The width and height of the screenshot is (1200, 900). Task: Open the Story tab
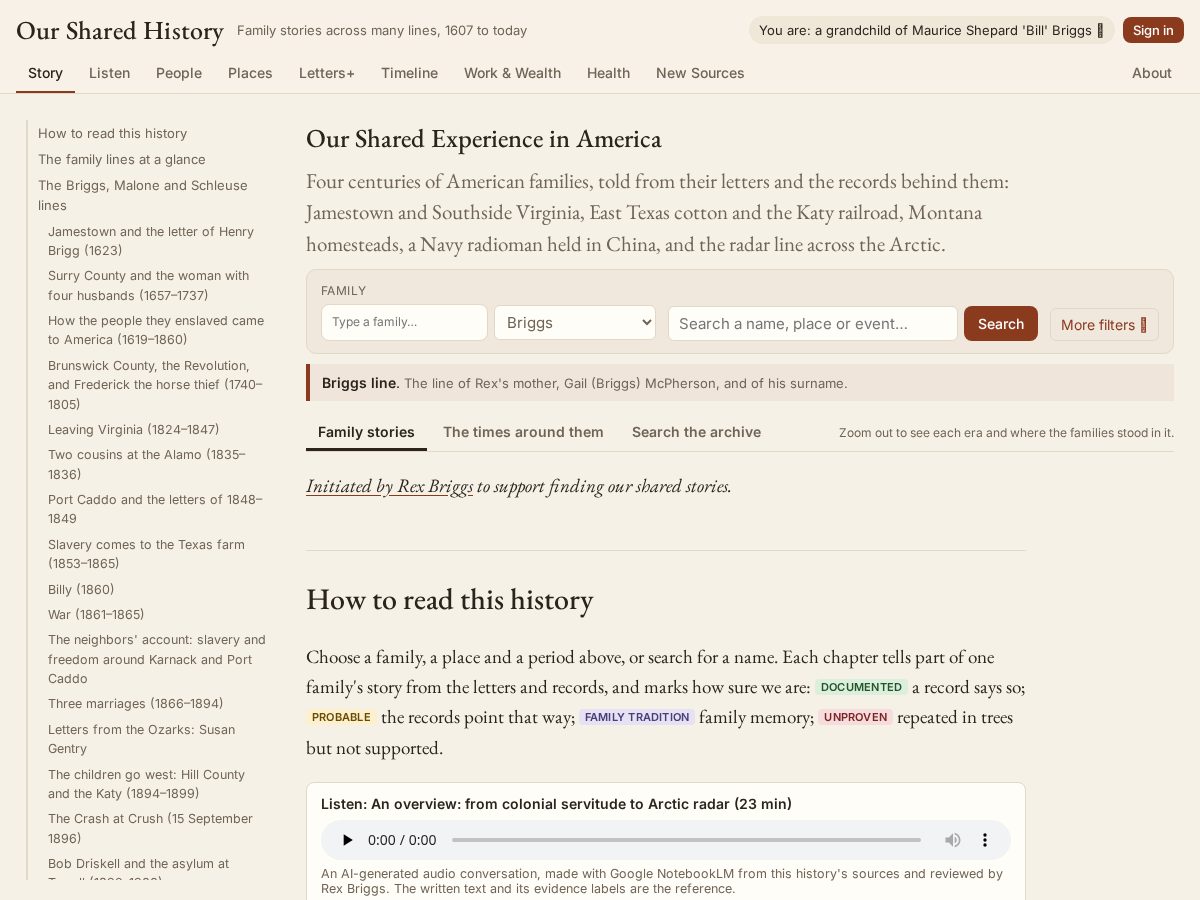(x=45, y=73)
